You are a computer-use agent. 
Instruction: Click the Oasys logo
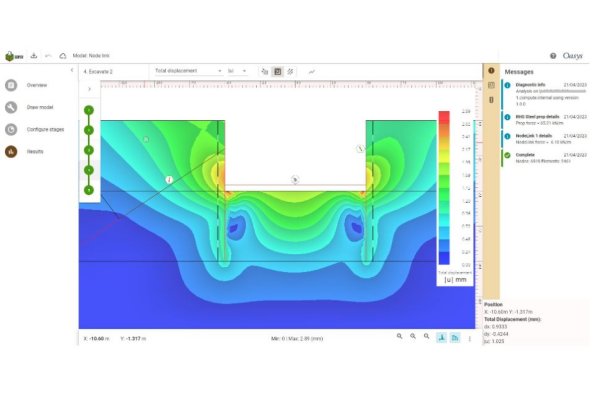[572, 56]
